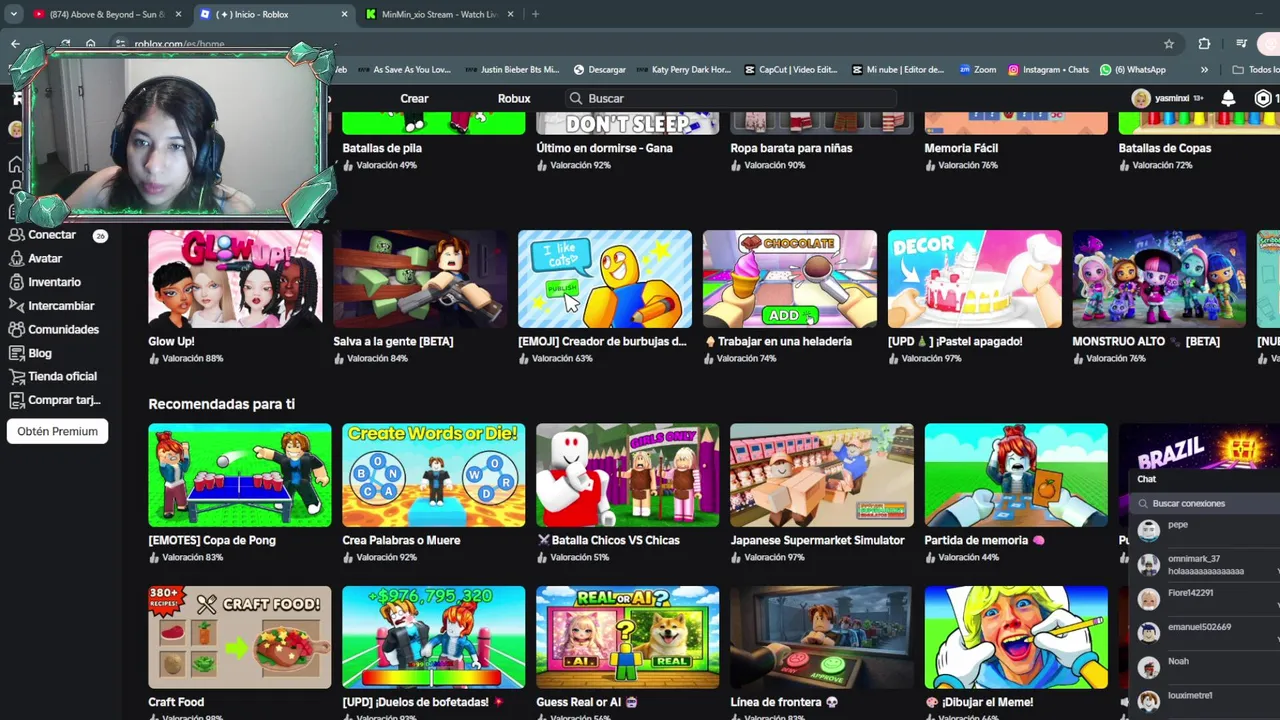This screenshot has width=1280, height=720.
Task: Open the Tienda oficial cart icon
Action: pos(16,376)
